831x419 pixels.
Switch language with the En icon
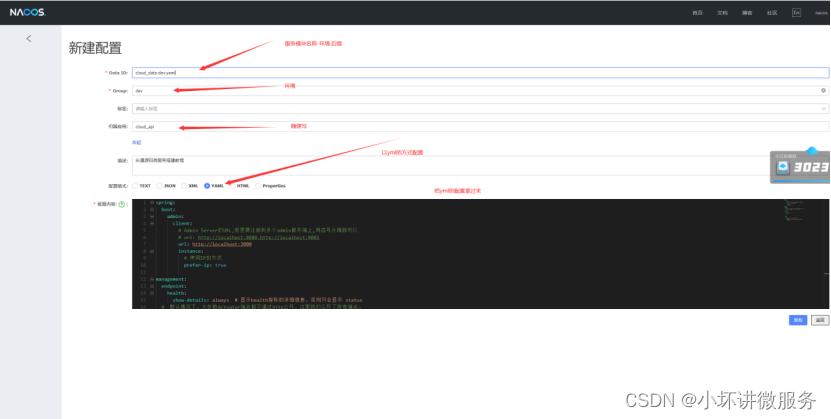(x=796, y=13)
